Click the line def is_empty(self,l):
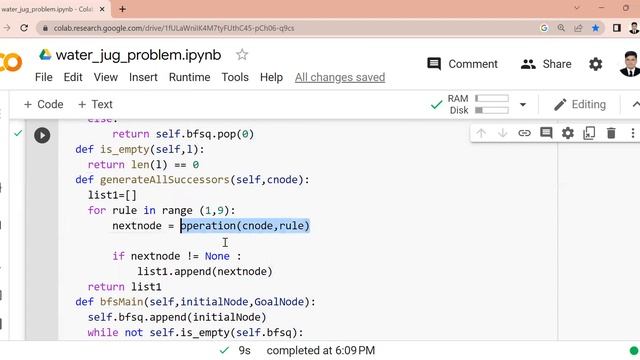Viewport: 640px width, 360px height. (x=140, y=149)
